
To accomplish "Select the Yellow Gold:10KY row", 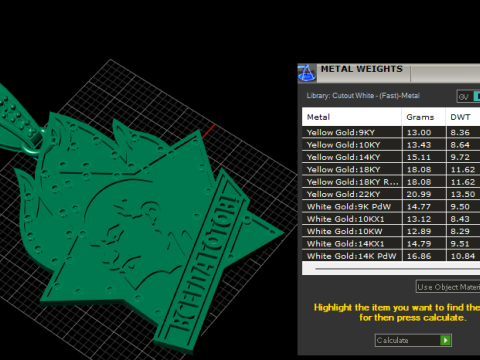I will [391, 145].
